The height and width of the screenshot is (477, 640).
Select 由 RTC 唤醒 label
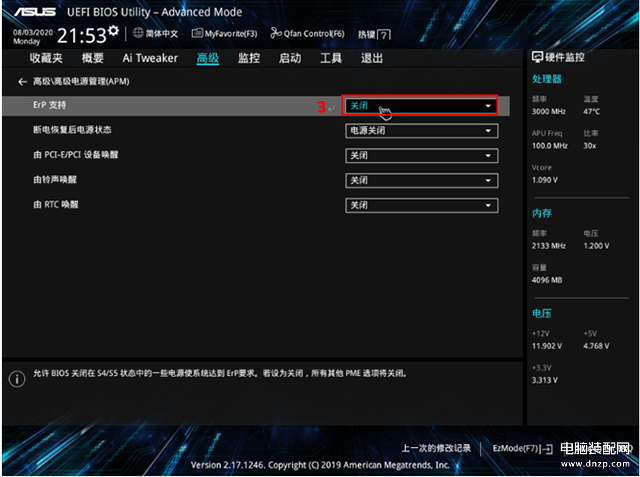tap(56, 204)
